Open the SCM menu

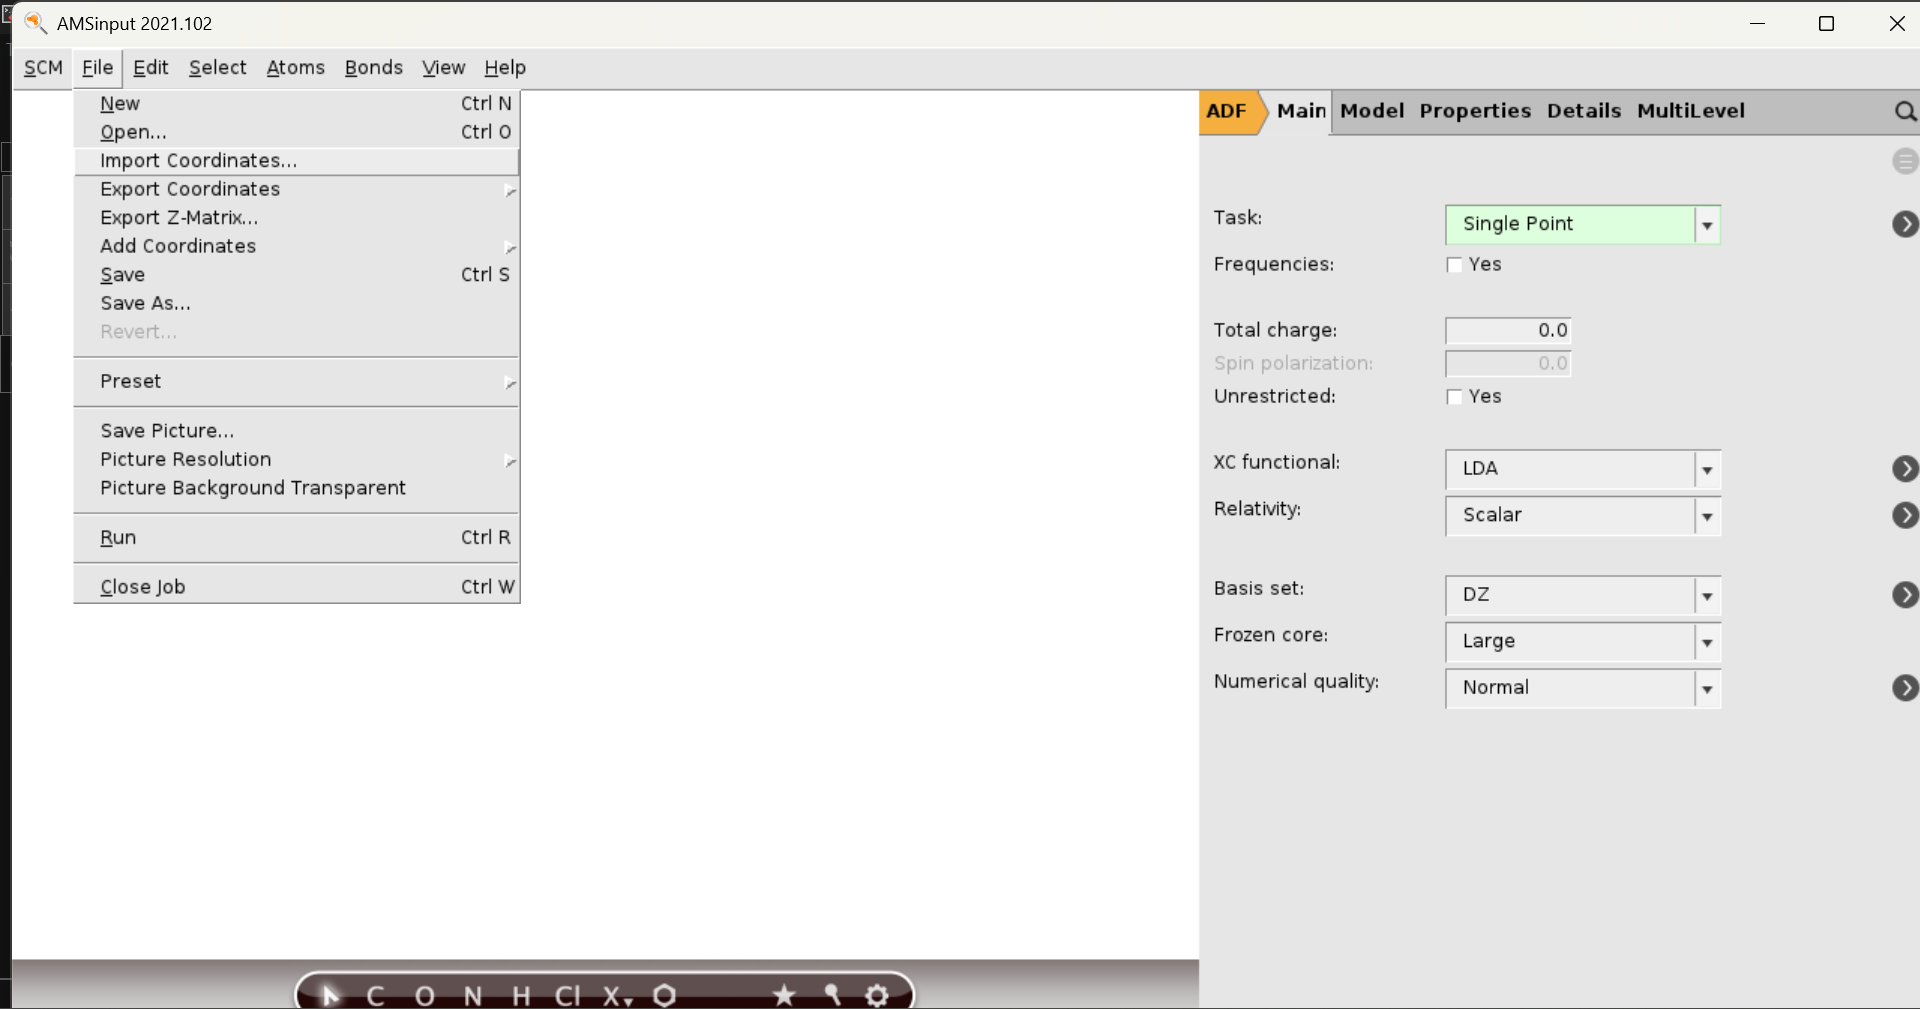pyautogui.click(x=43, y=68)
